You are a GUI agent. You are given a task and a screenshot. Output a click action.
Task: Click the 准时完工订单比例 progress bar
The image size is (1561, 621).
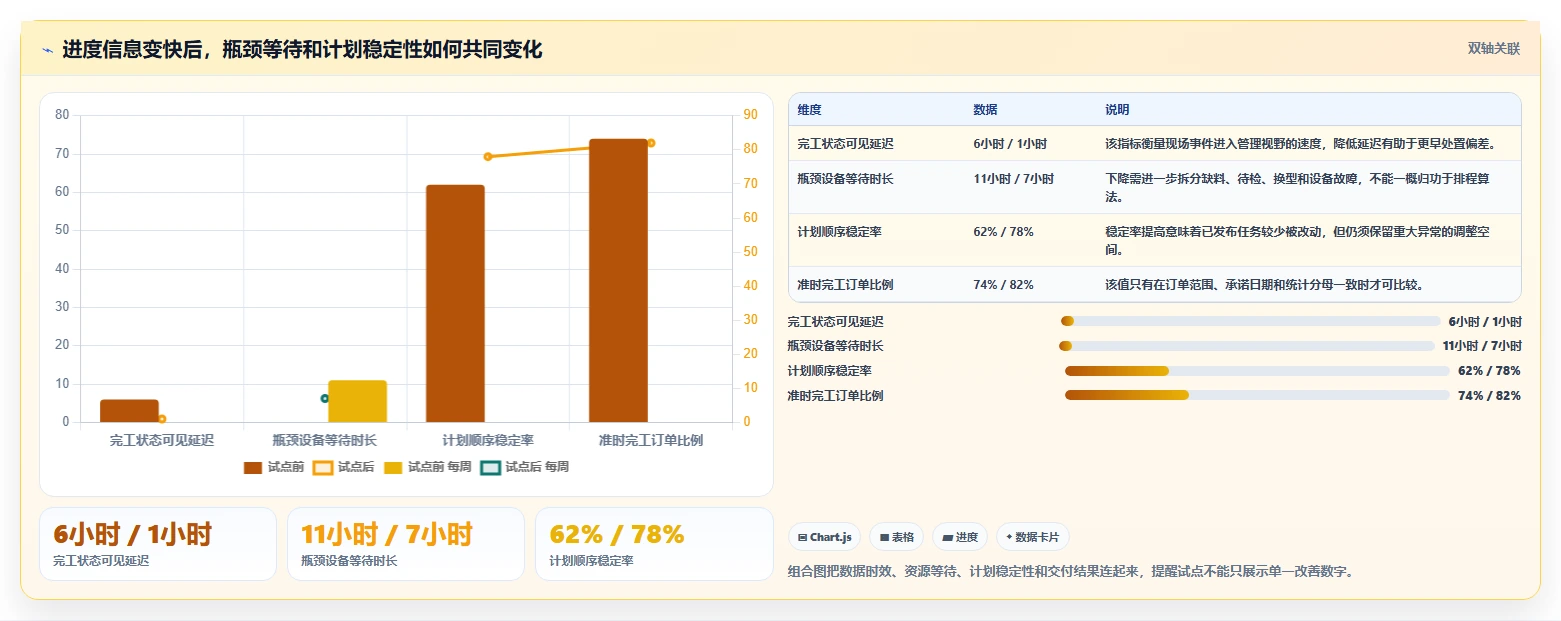1257,396
